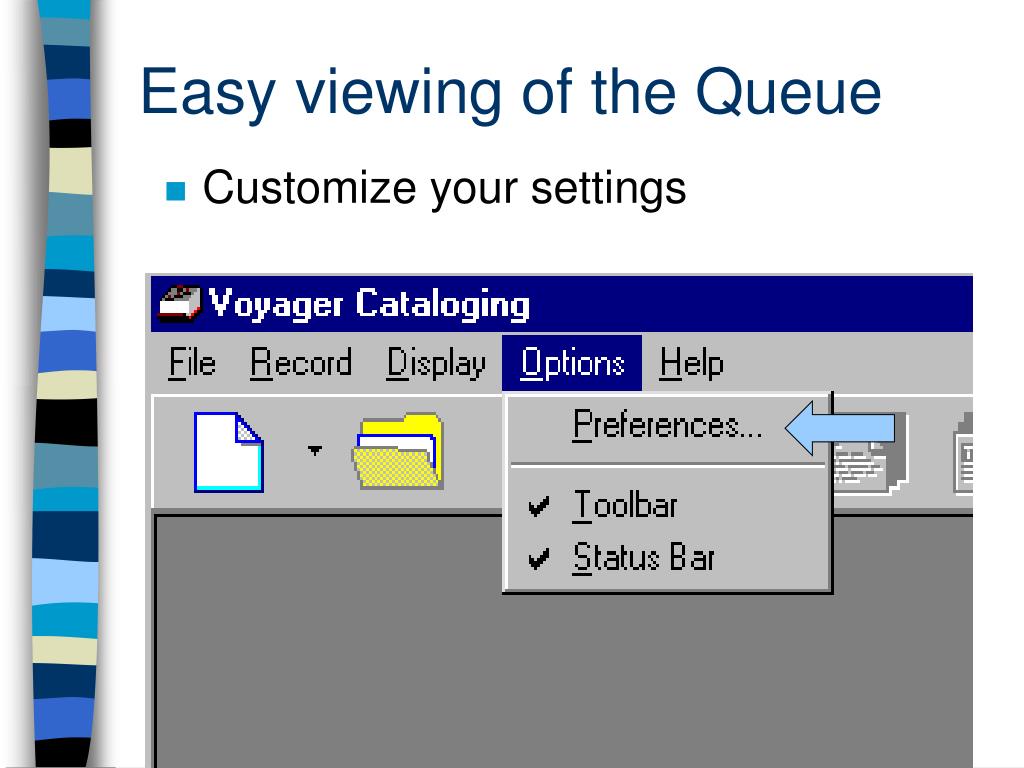Choose Preferences... from the Options menu
The image size is (1024, 768).
(666, 426)
